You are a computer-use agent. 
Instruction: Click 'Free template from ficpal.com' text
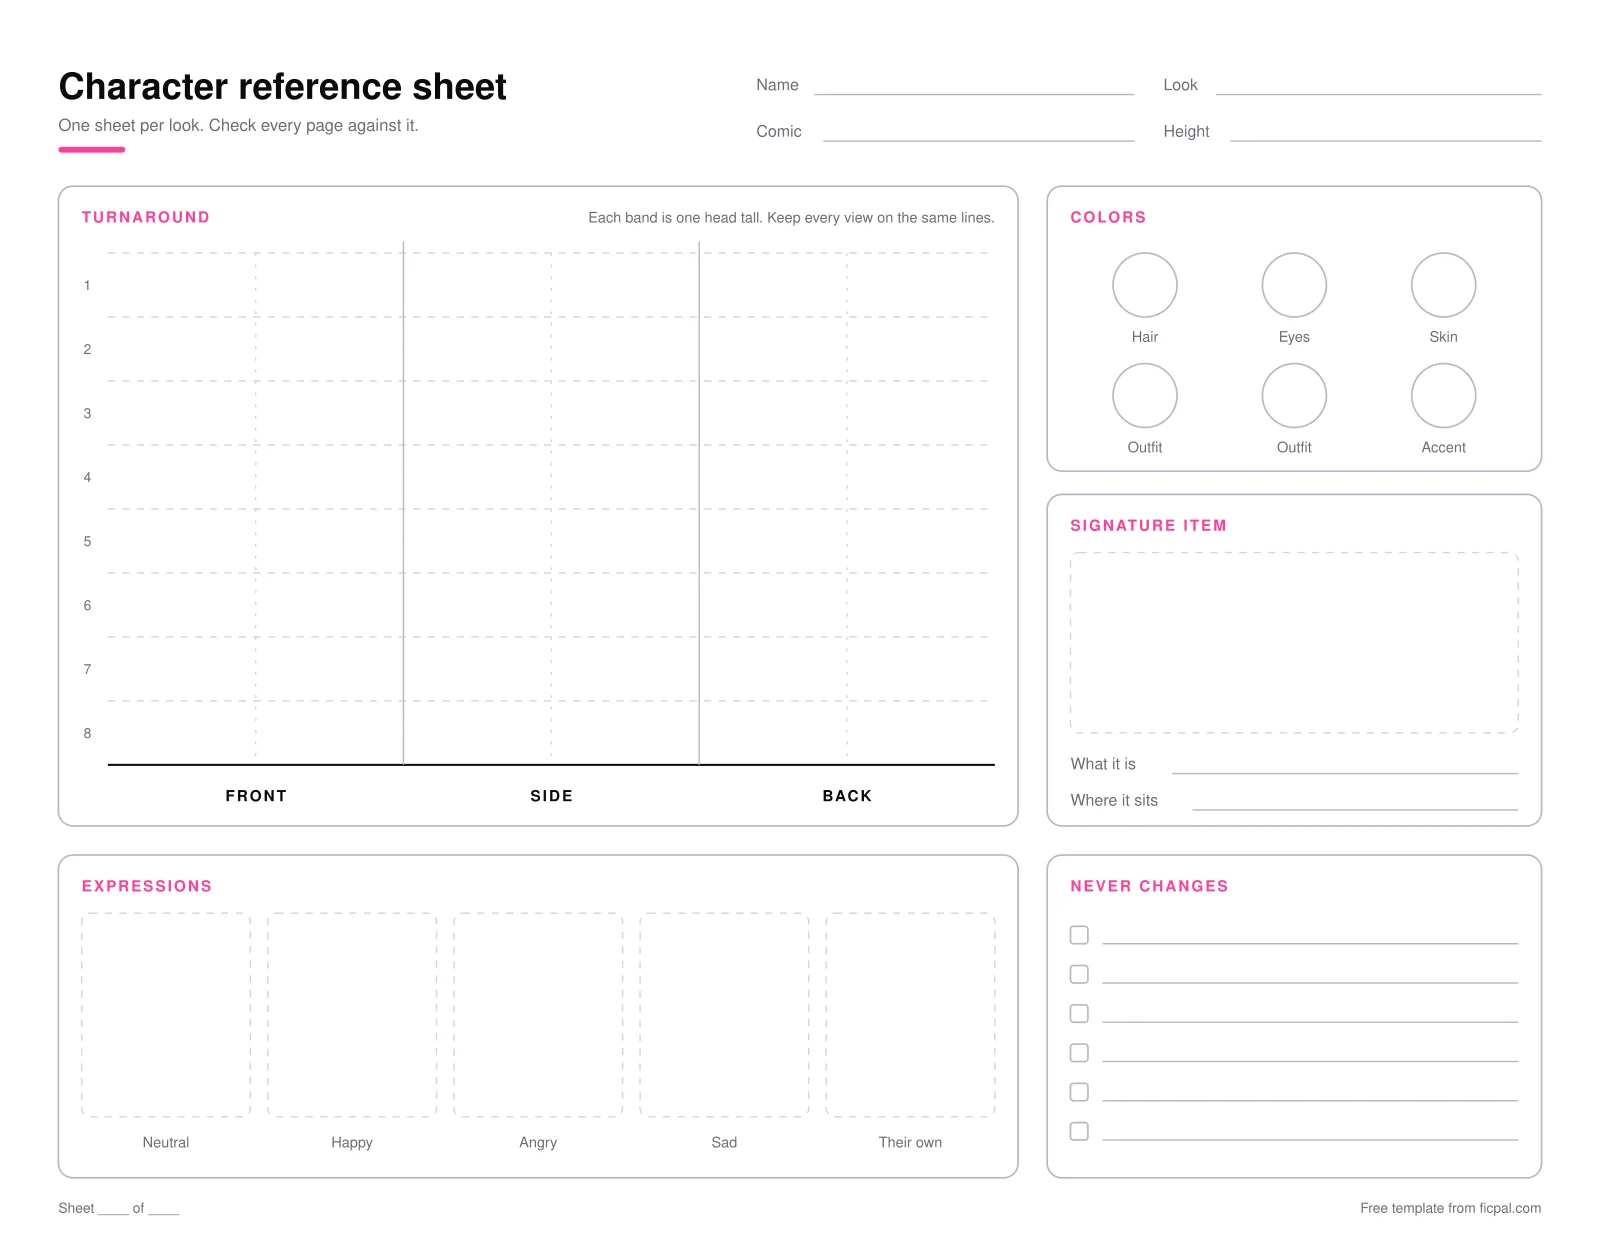point(1450,1208)
